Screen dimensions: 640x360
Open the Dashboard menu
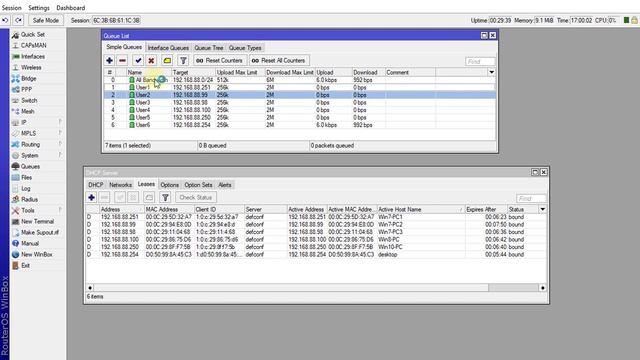click(x=71, y=8)
